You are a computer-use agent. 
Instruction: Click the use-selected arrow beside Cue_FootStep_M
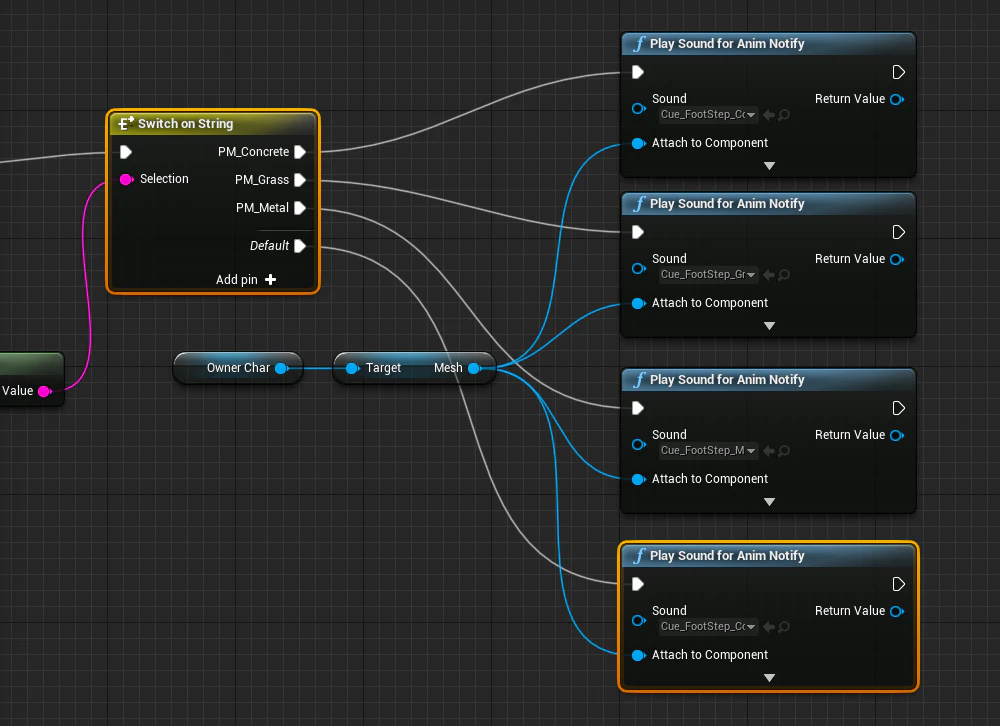coord(769,451)
